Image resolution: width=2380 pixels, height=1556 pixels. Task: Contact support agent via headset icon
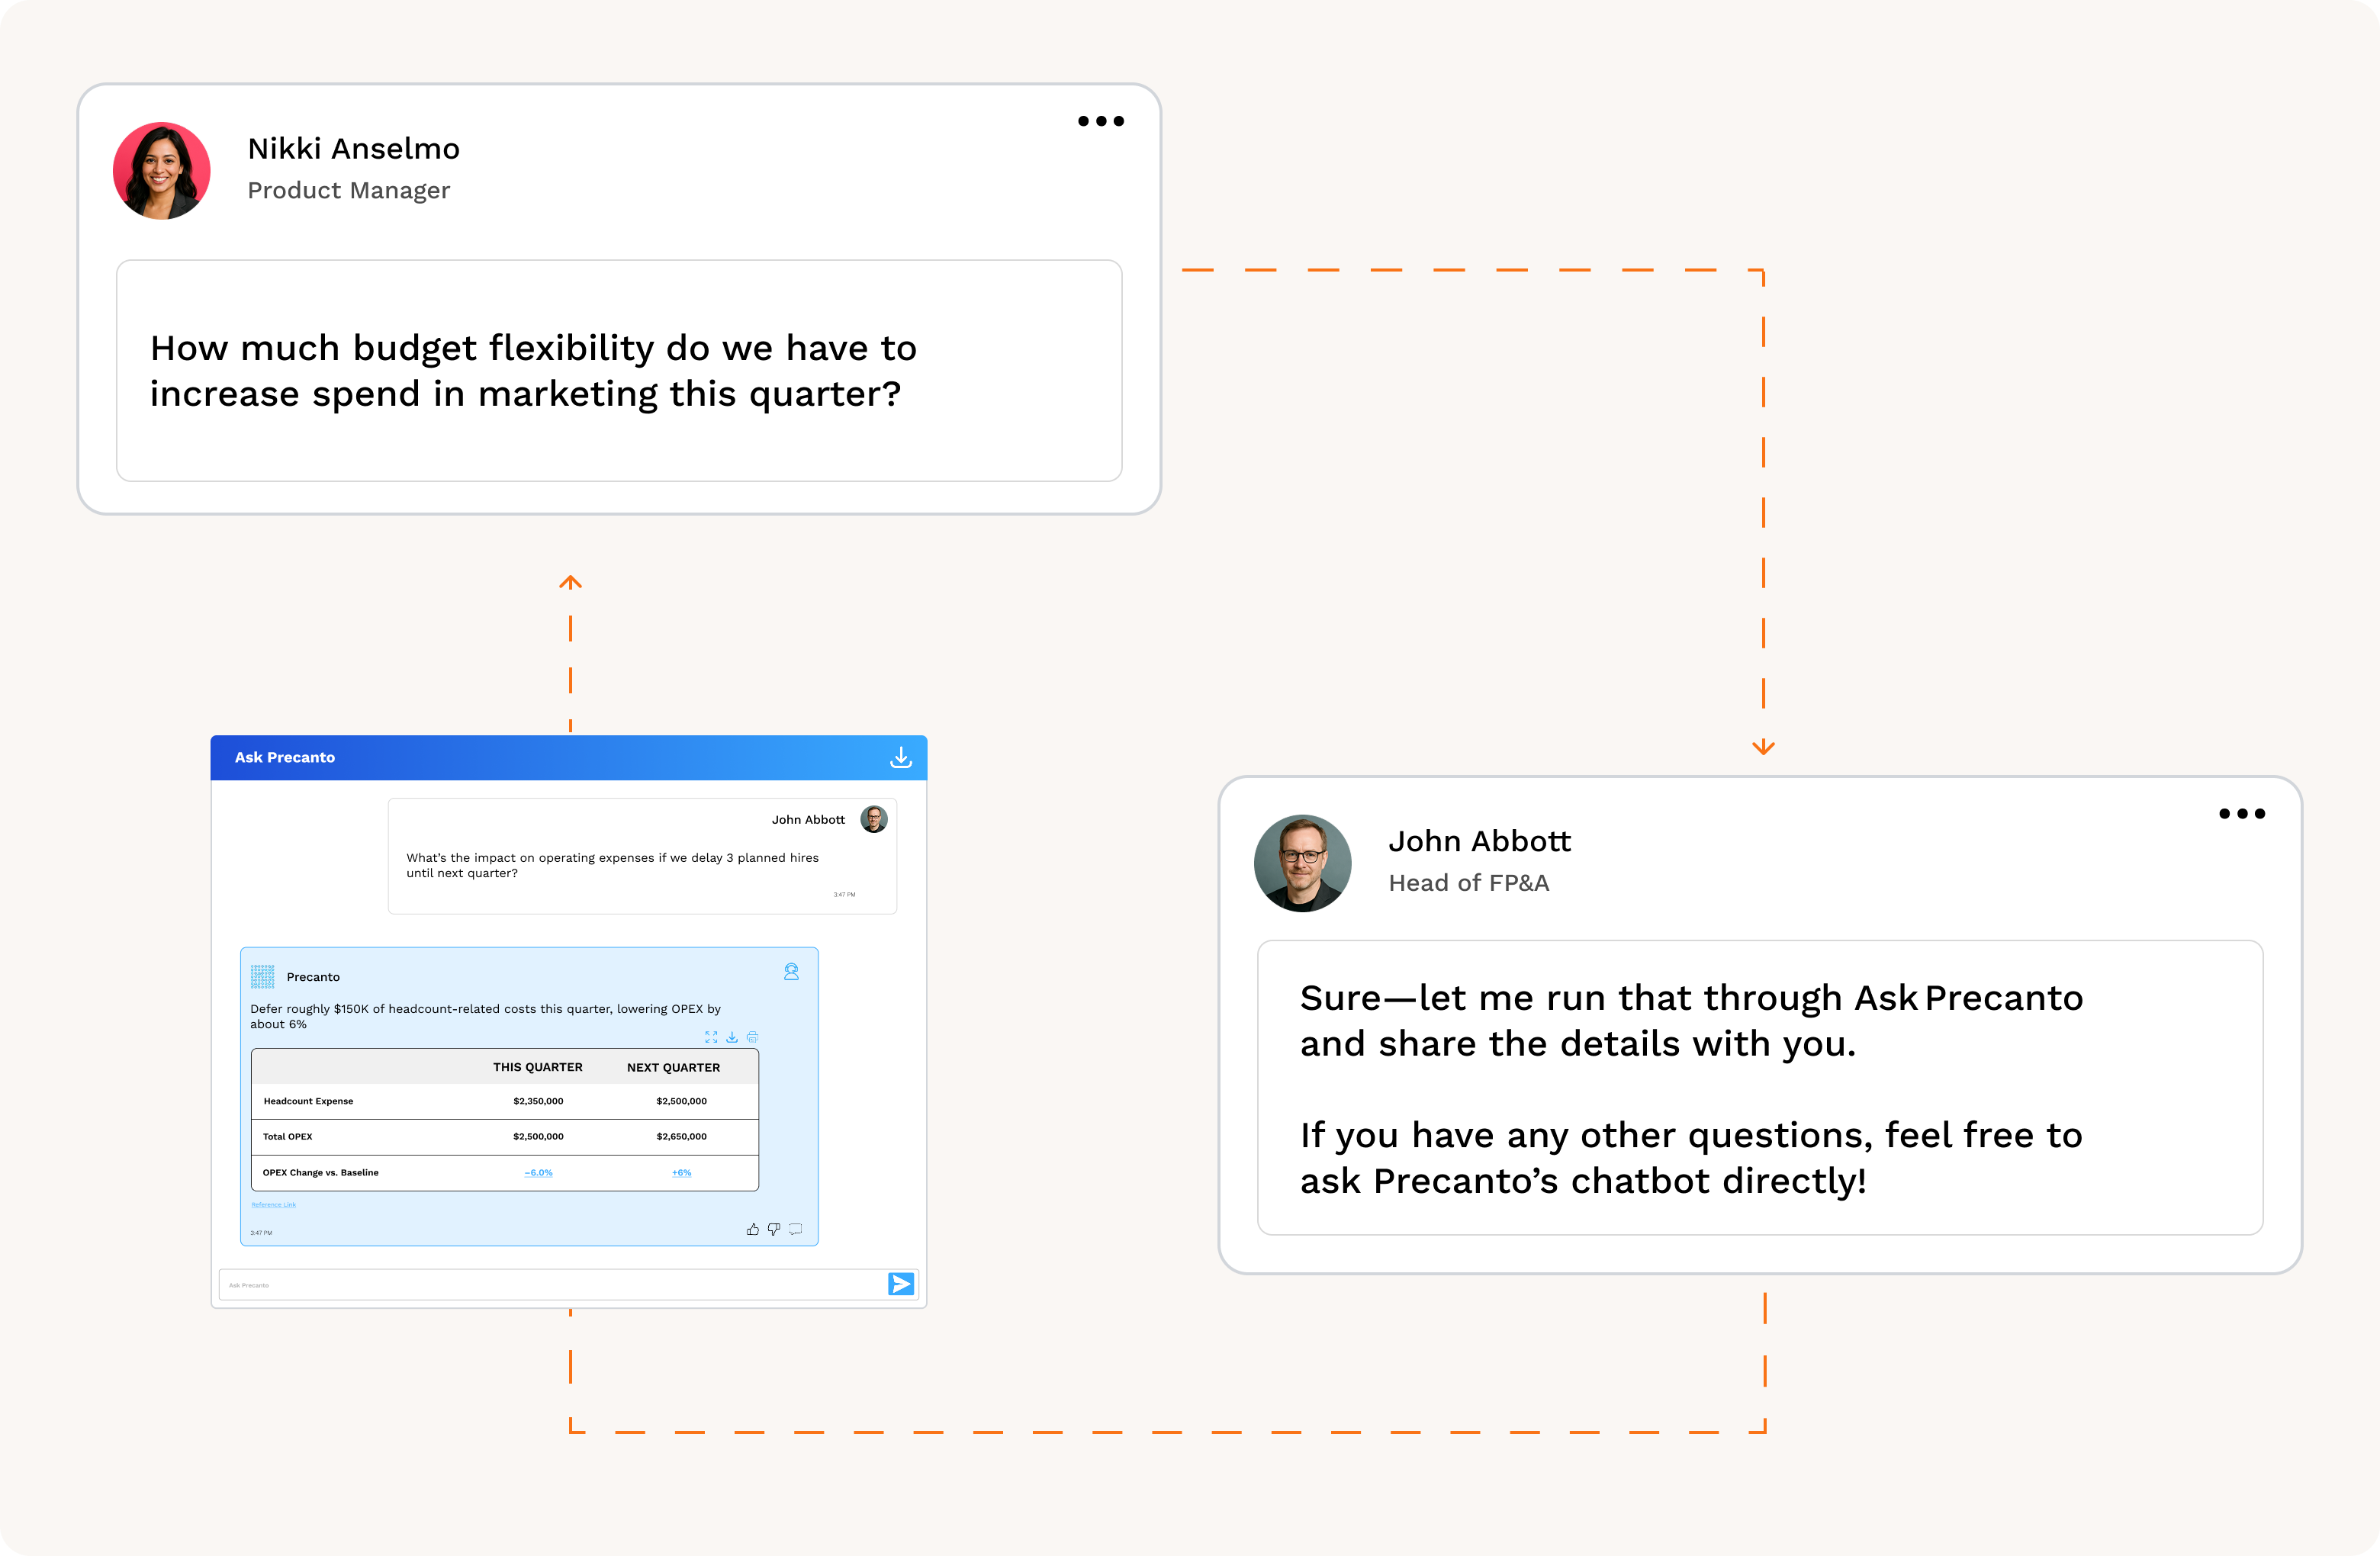(791, 972)
